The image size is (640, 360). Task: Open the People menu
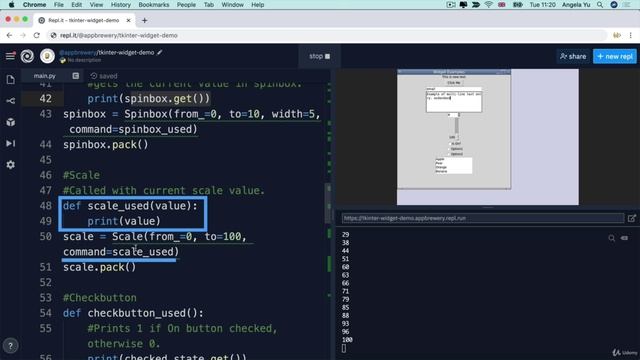[x=186, y=5]
